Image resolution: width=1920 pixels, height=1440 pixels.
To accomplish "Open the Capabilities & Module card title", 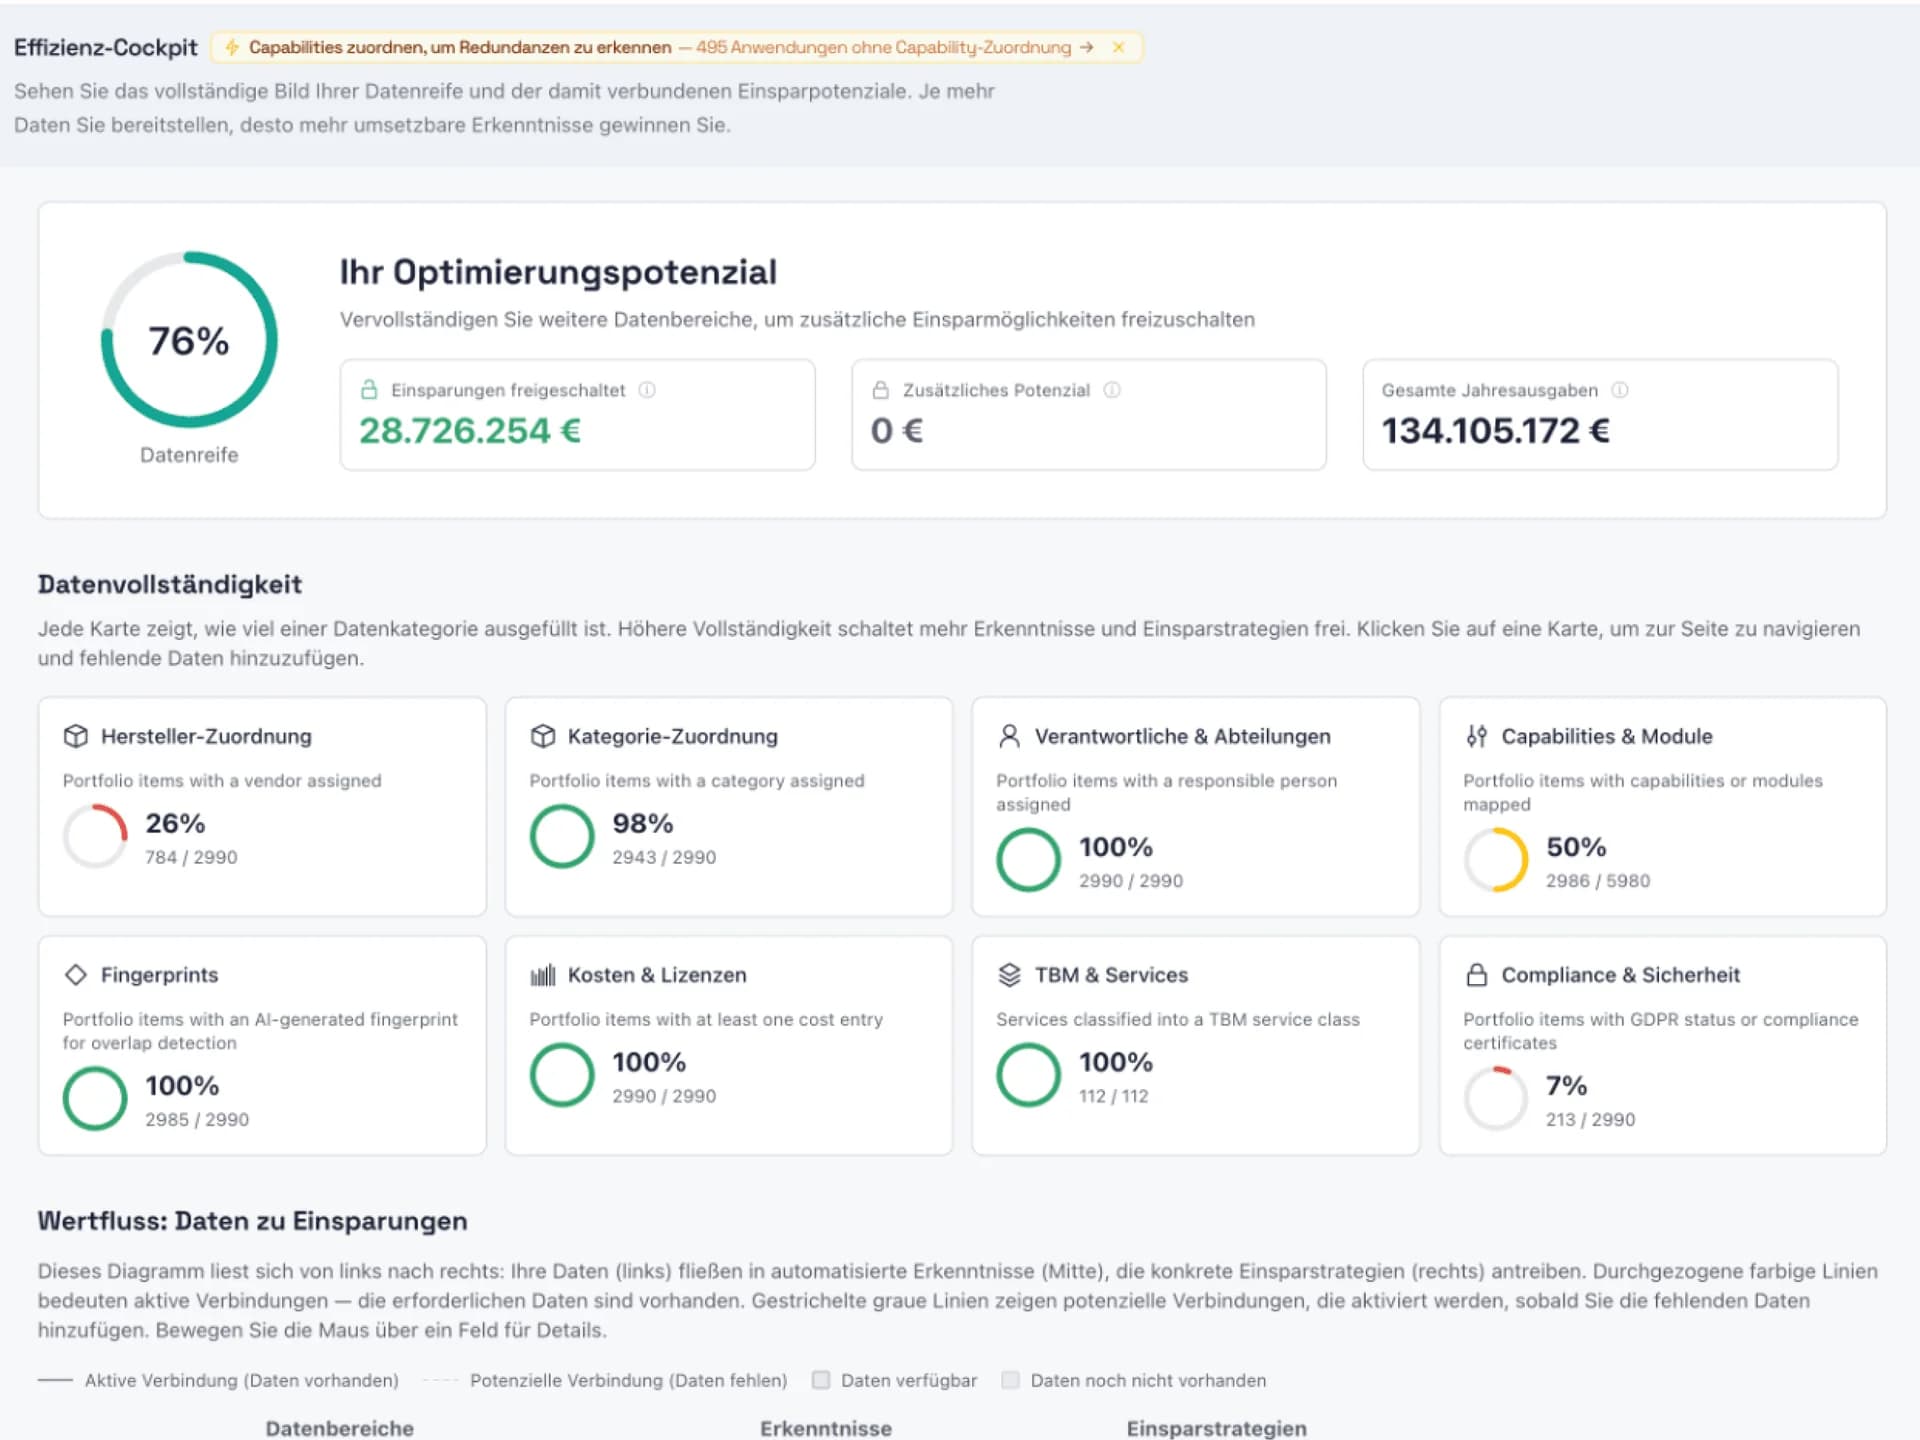I will 1607,736.
